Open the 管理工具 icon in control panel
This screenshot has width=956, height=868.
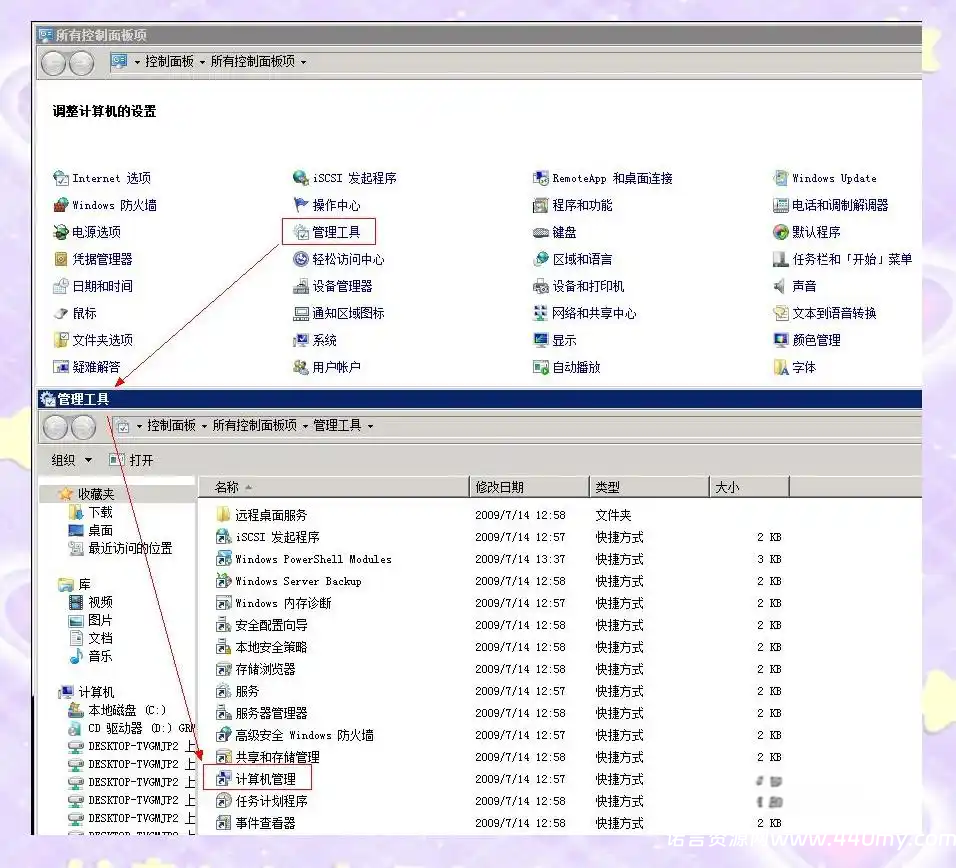pos(301,232)
